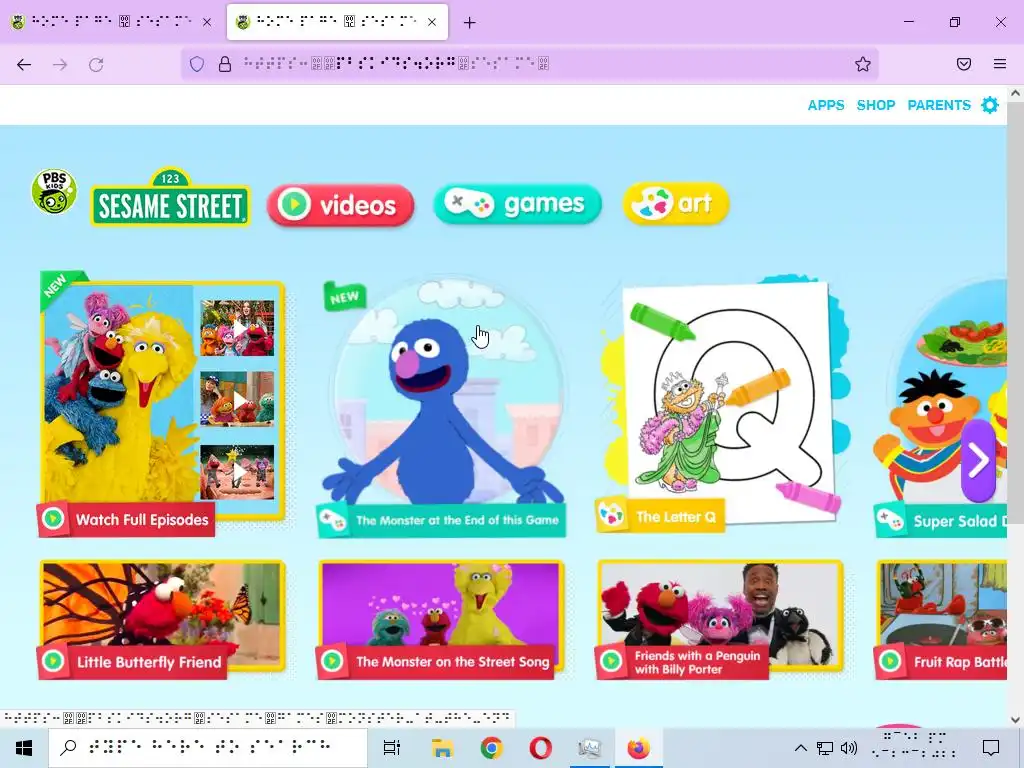
Task: Open the PARENTS link
Action: click(x=938, y=105)
